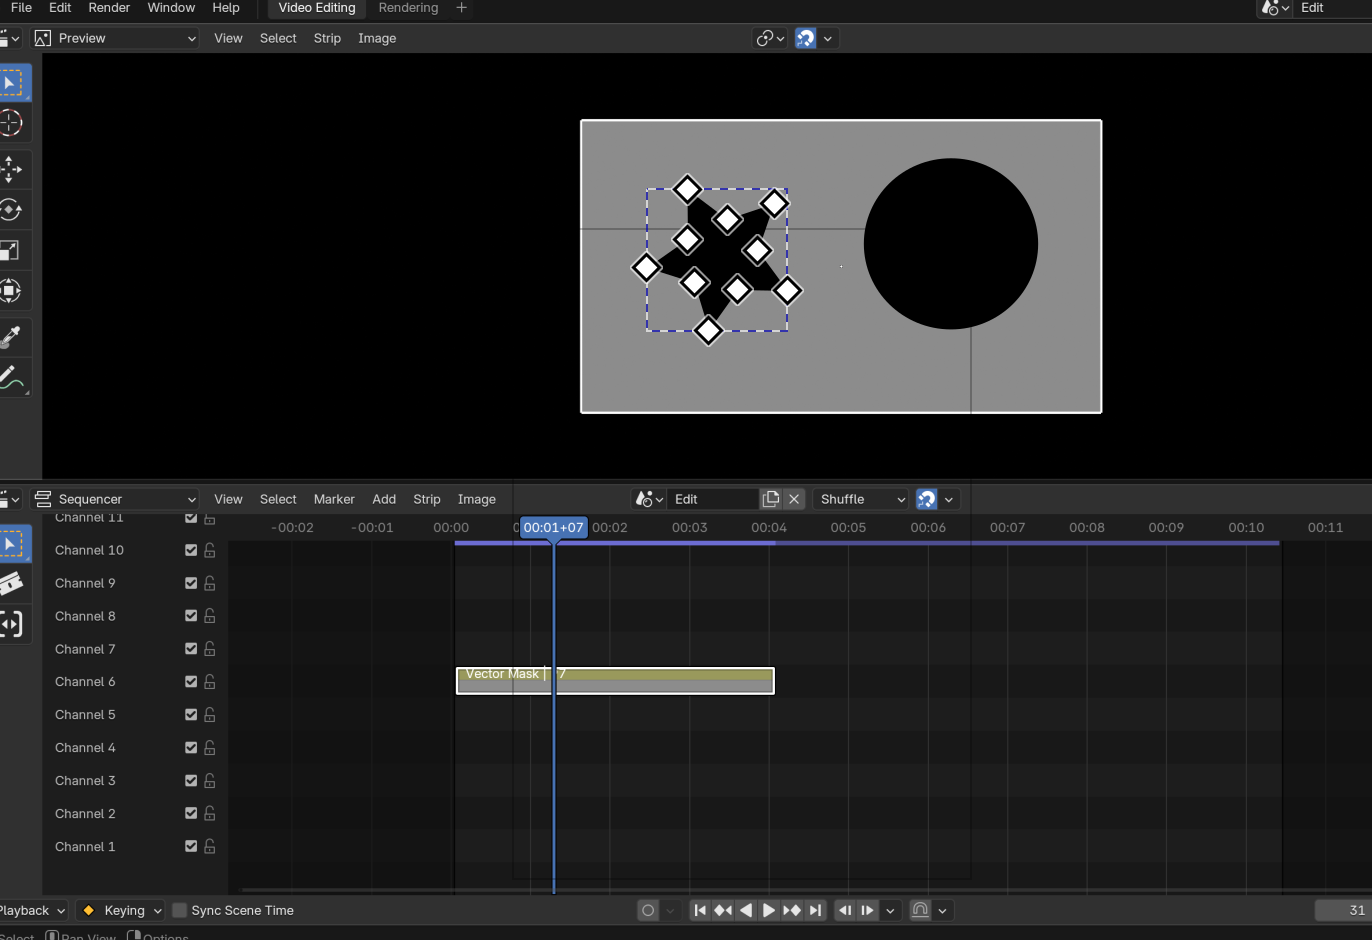Select the Annotate pencil tool
The height and width of the screenshot is (940, 1372).
(x=12, y=378)
